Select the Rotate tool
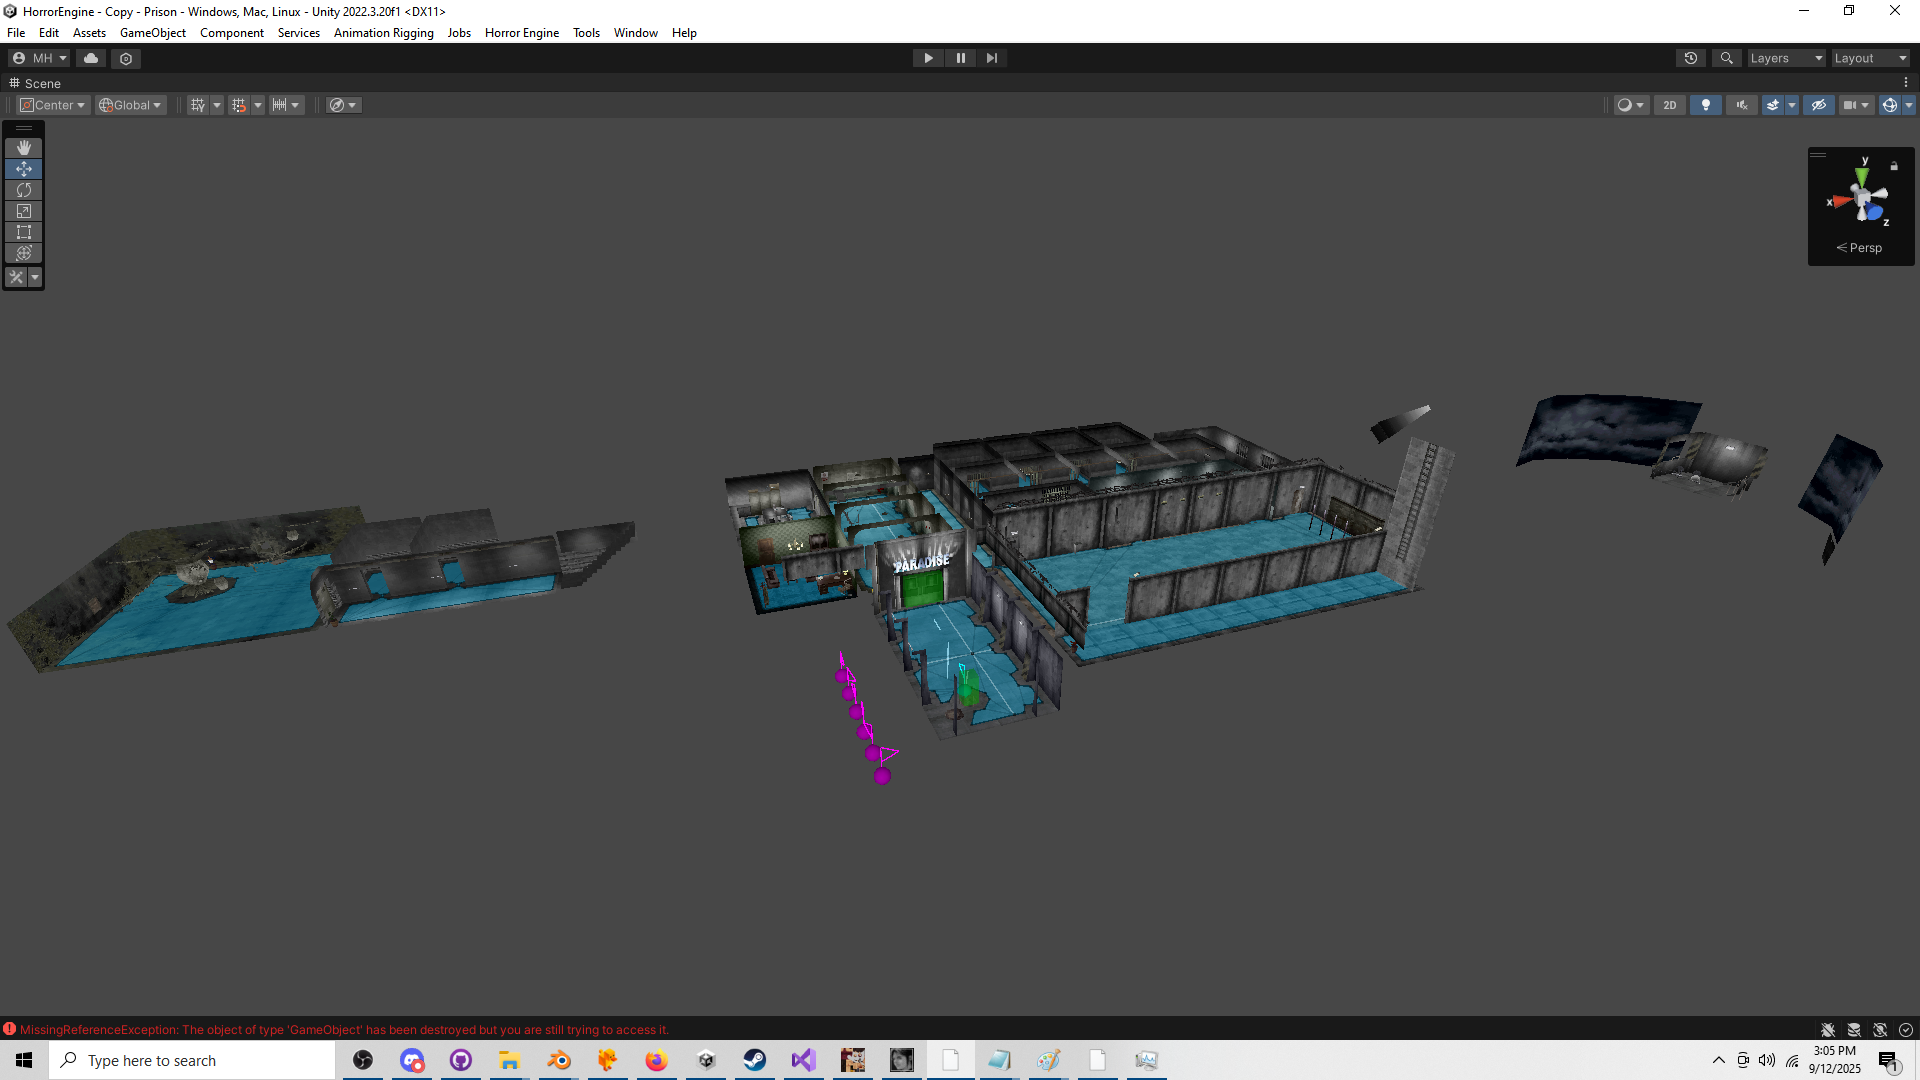 (x=24, y=190)
